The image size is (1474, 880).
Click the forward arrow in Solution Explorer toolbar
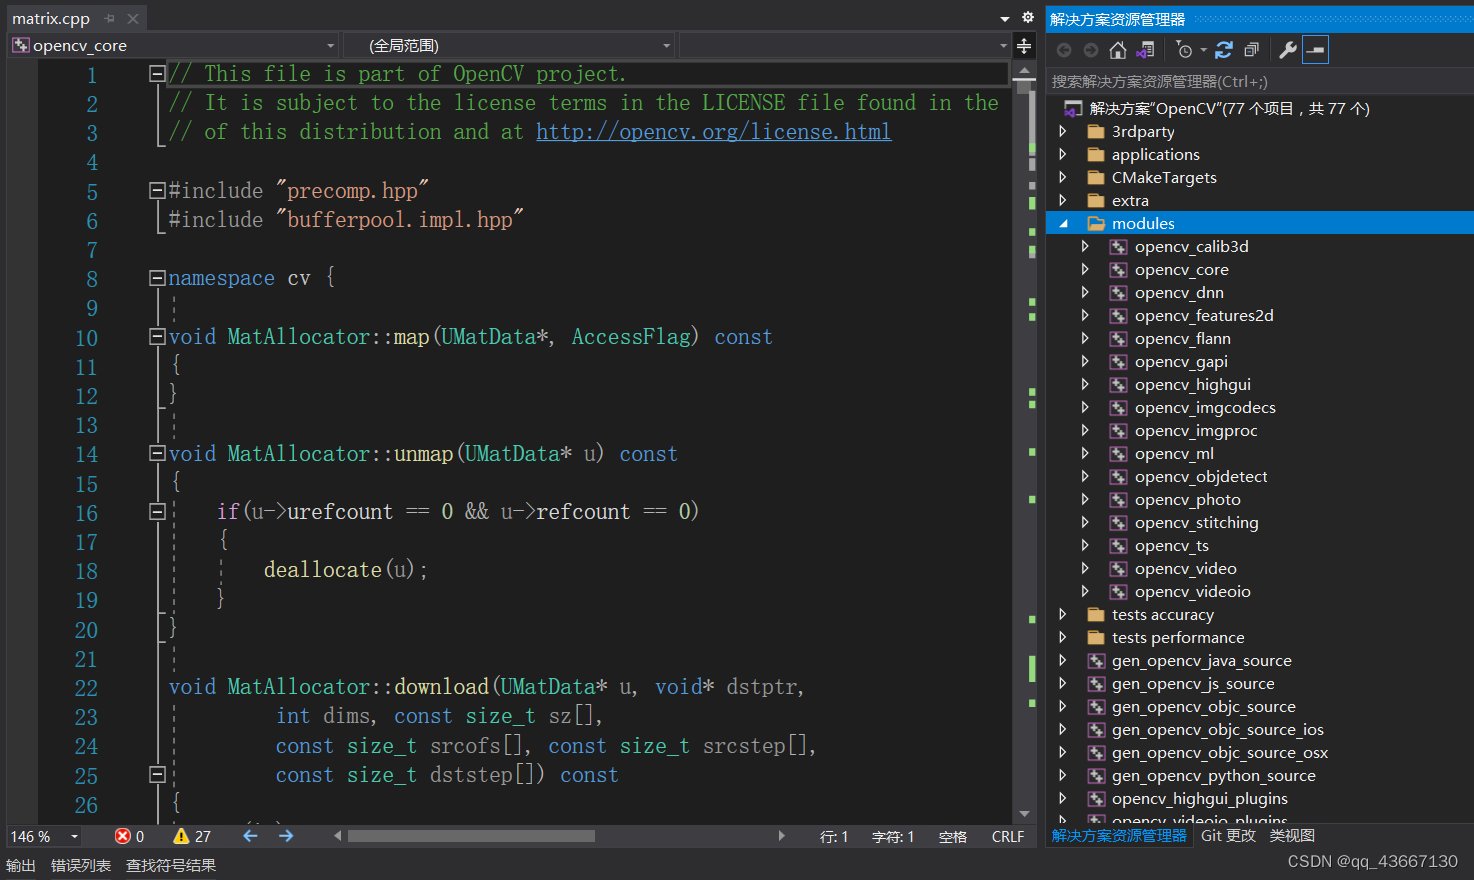click(x=1091, y=50)
